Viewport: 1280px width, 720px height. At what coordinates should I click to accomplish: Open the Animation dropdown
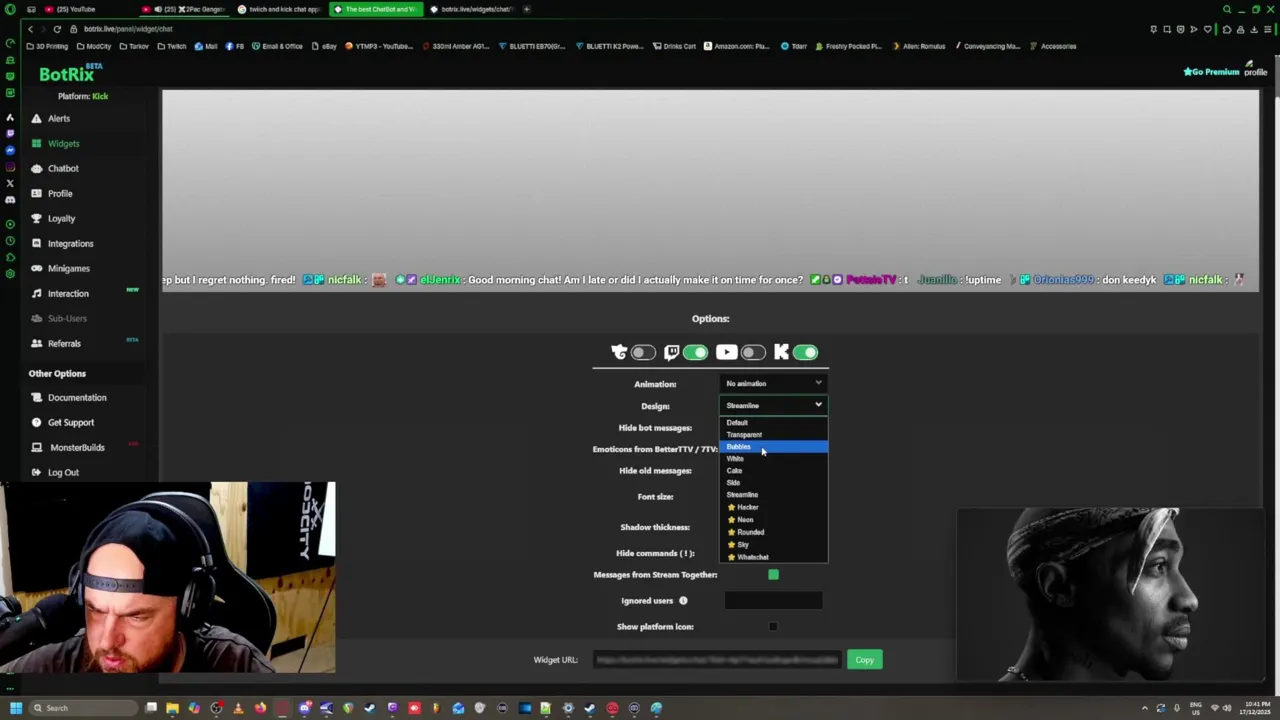click(773, 384)
